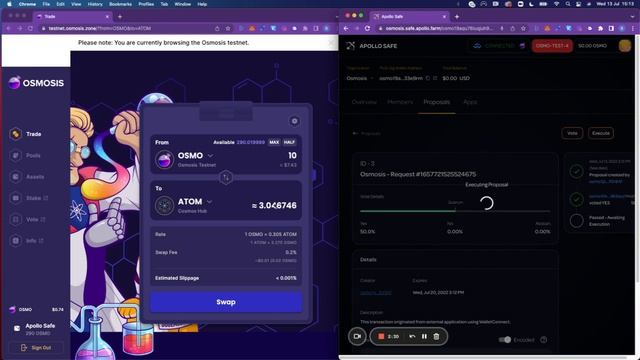Click the Apple menu icon
The width and height of the screenshot is (640, 360).
9,4
